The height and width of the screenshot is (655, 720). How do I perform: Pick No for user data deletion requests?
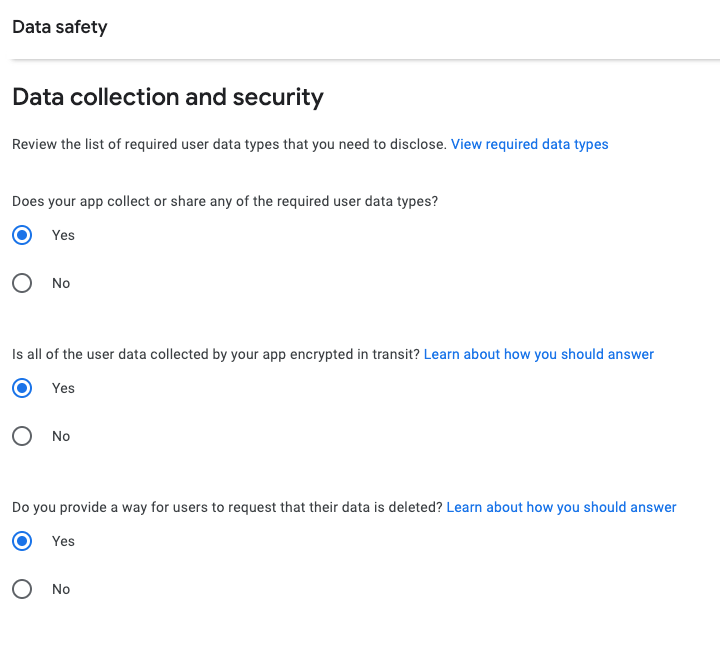(x=22, y=589)
